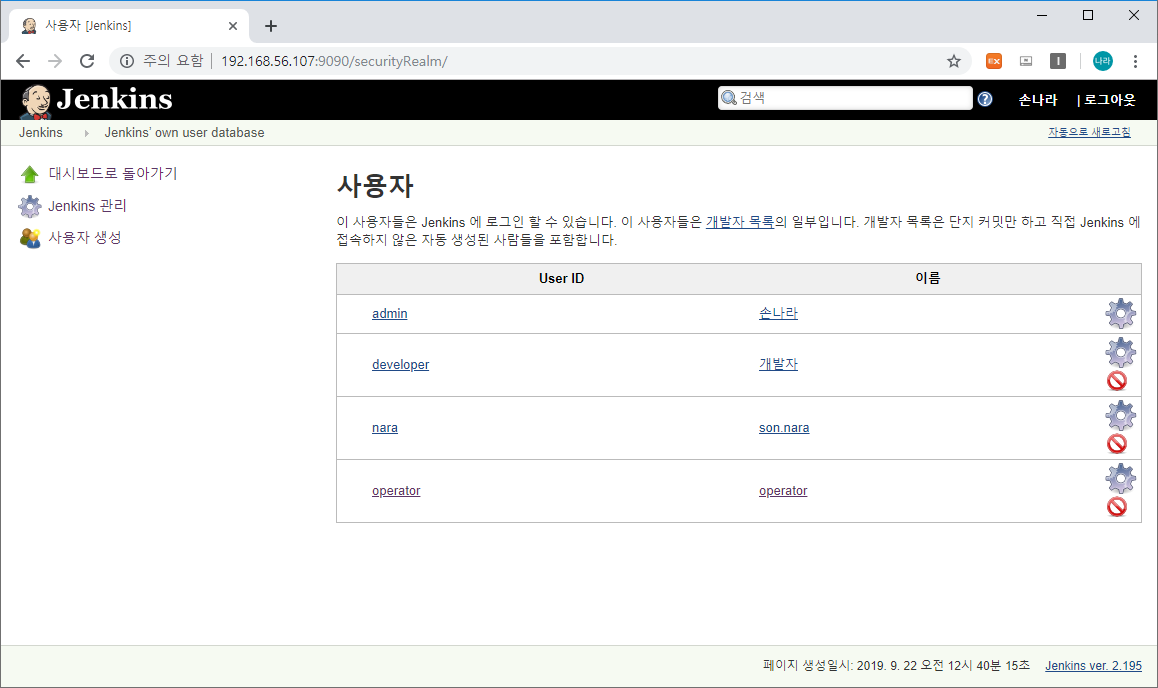Follow the 개발자 목록 link in description
Image resolution: width=1158 pixels, height=688 pixels.
point(739,221)
